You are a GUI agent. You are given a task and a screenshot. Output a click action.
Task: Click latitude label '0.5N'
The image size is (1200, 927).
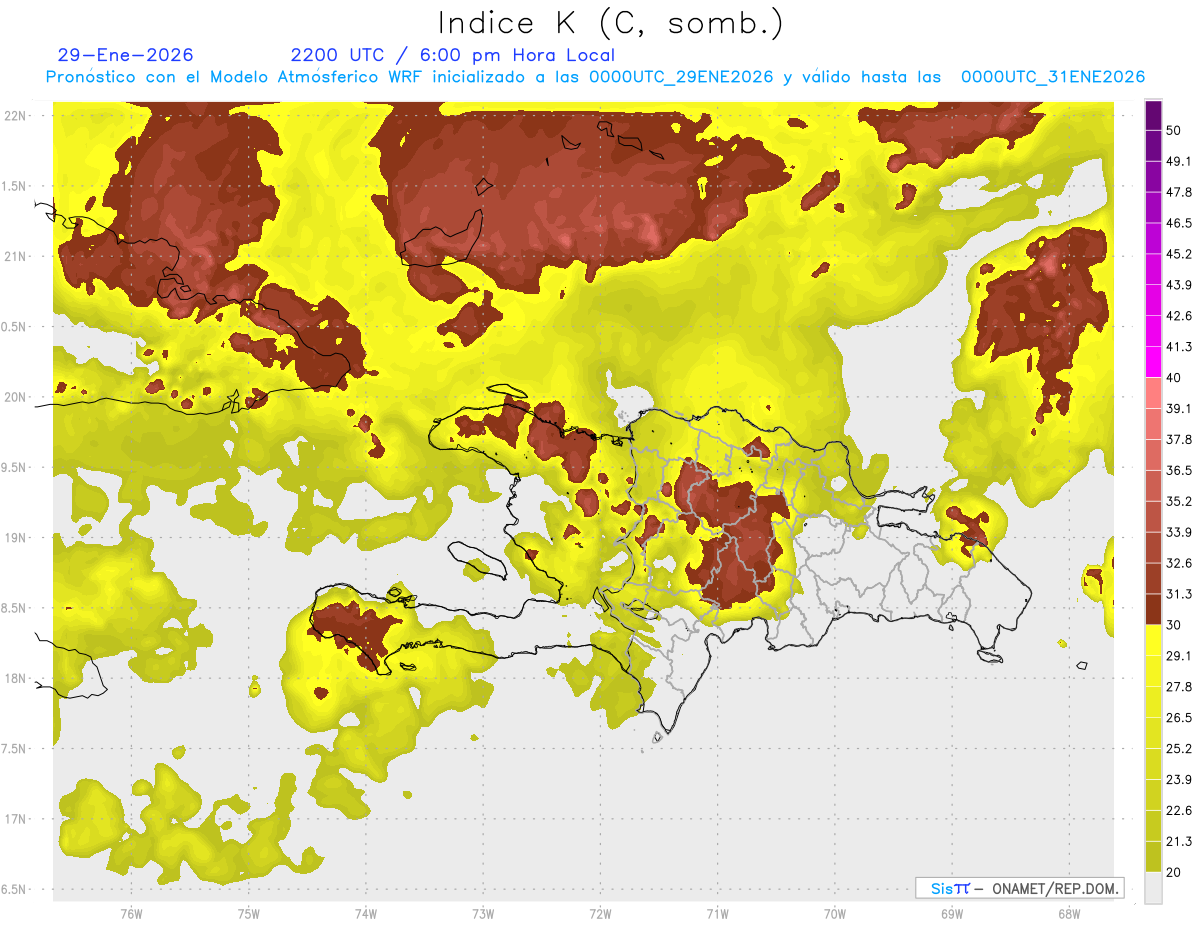(15, 327)
